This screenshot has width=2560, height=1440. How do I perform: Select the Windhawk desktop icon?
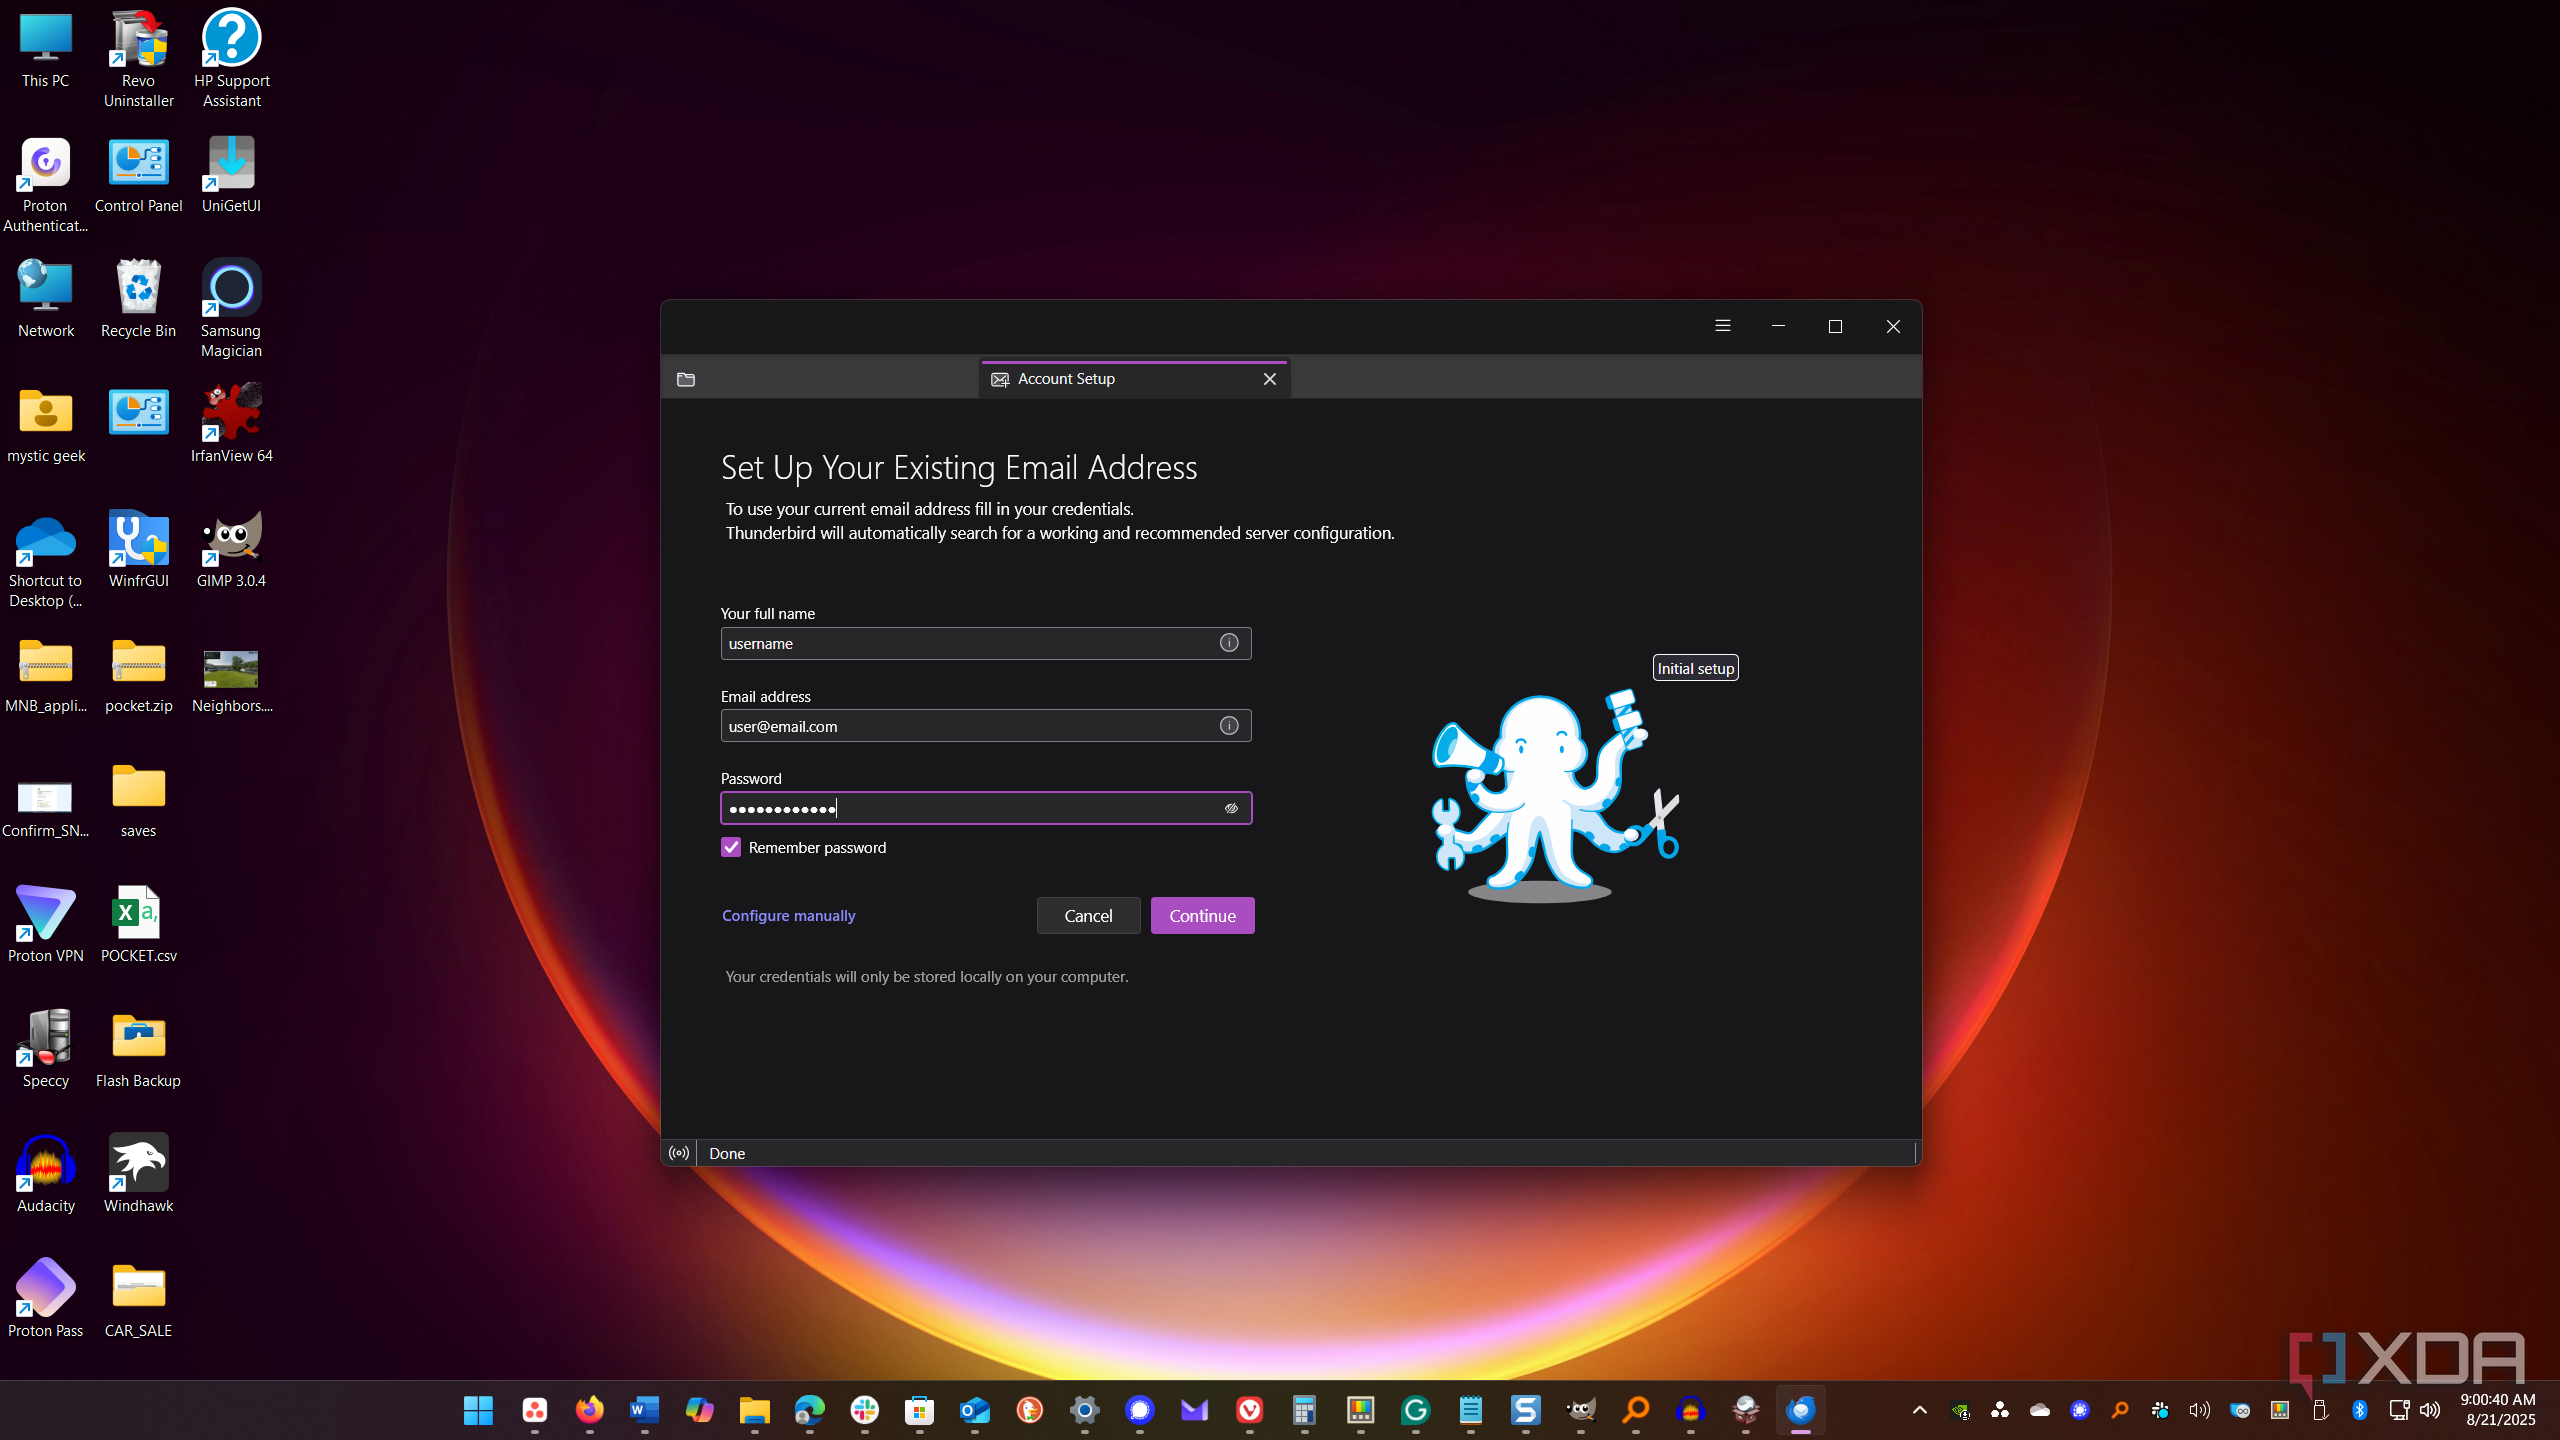click(138, 1173)
